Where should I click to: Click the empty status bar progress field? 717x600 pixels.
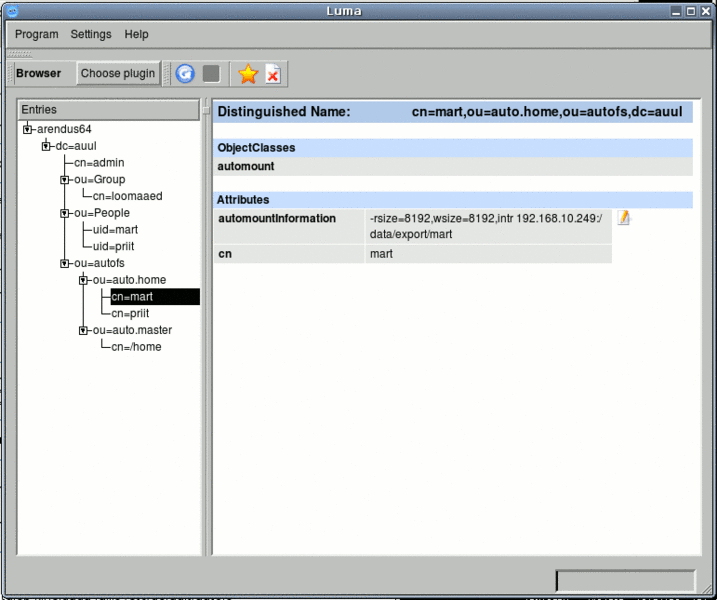[625, 581]
